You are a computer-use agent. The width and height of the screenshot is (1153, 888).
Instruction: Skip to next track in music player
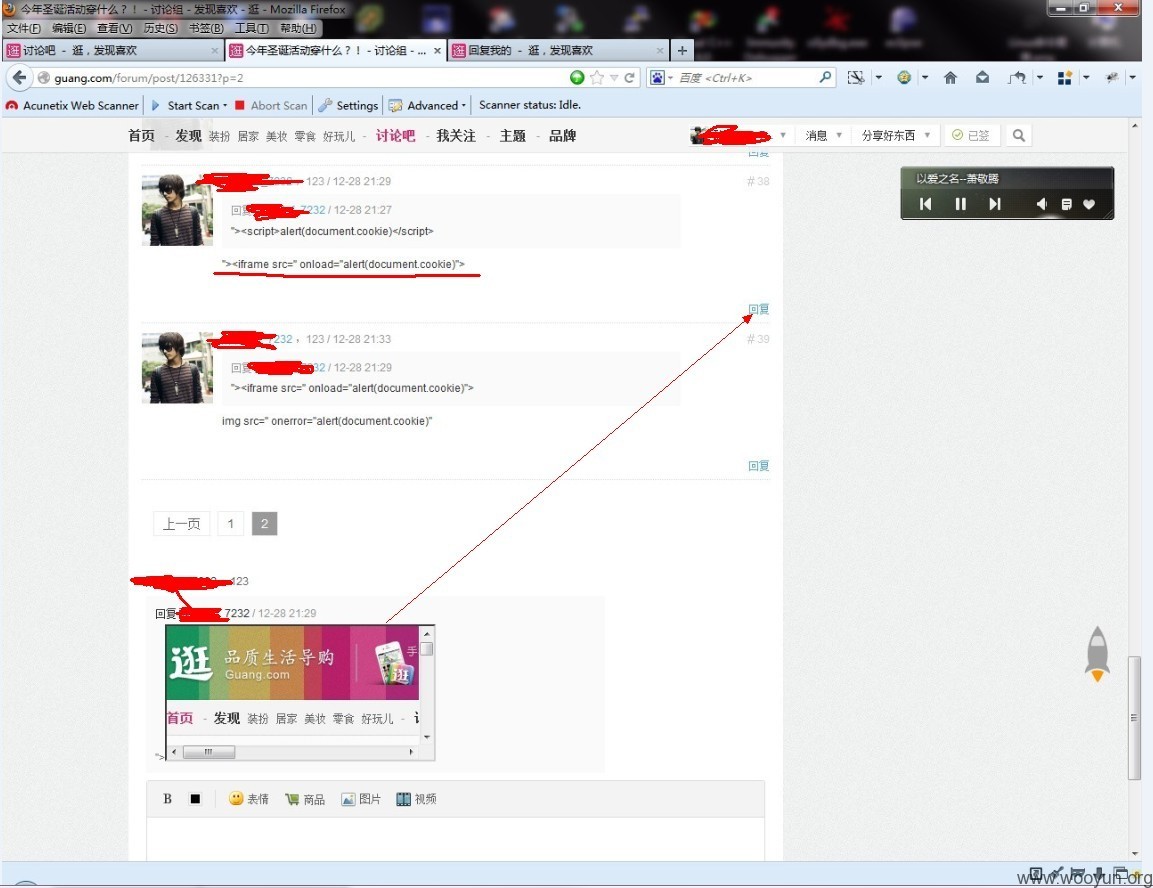click(x=995, y=204)
